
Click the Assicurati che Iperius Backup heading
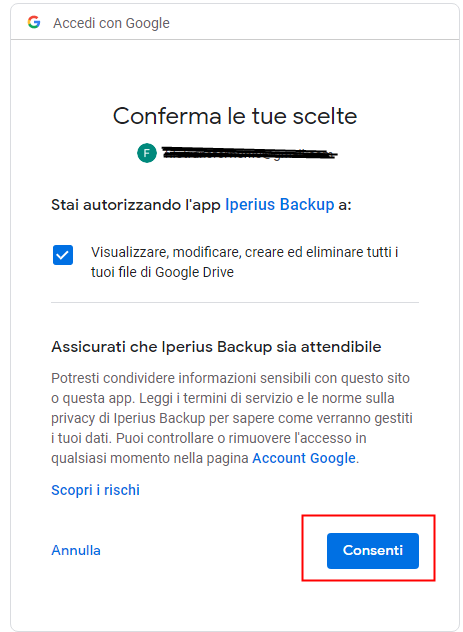tap(216, 347)
